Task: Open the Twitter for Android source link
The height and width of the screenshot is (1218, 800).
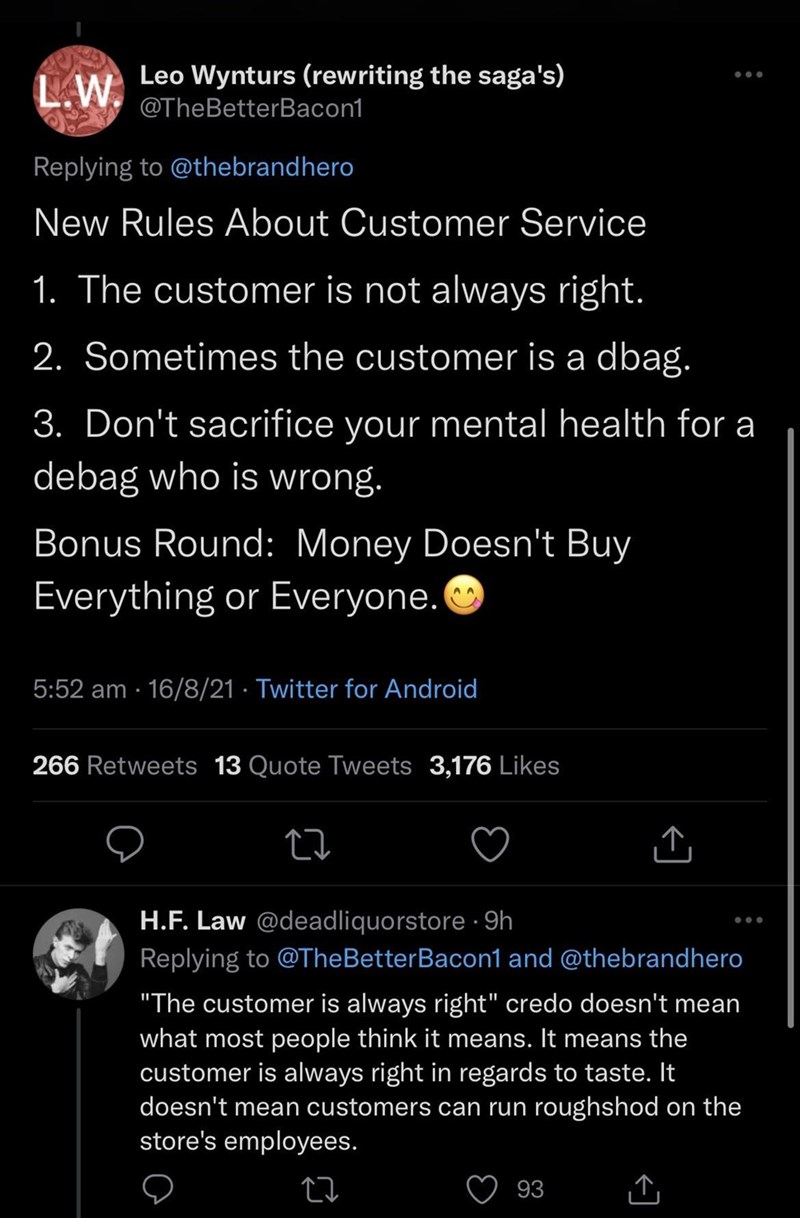Action: click(x=367, y=689)
